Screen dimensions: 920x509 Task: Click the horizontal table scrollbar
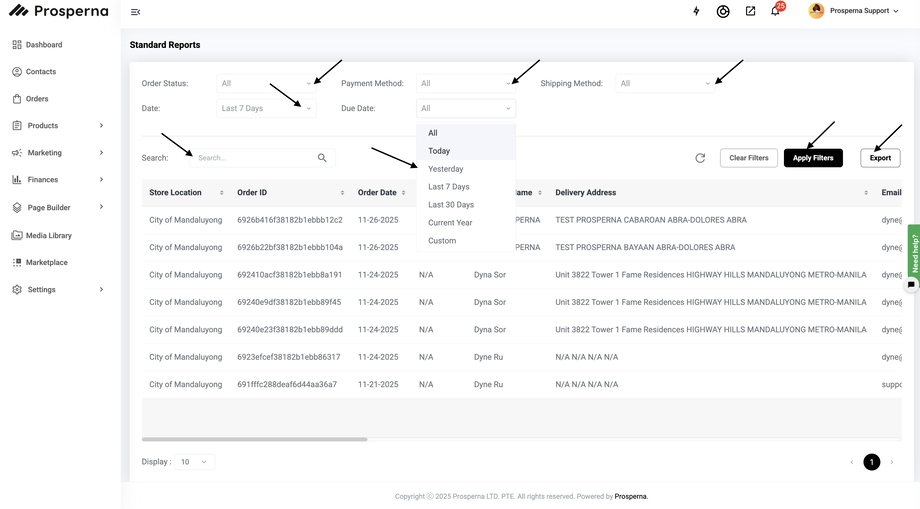pos(254,439)
